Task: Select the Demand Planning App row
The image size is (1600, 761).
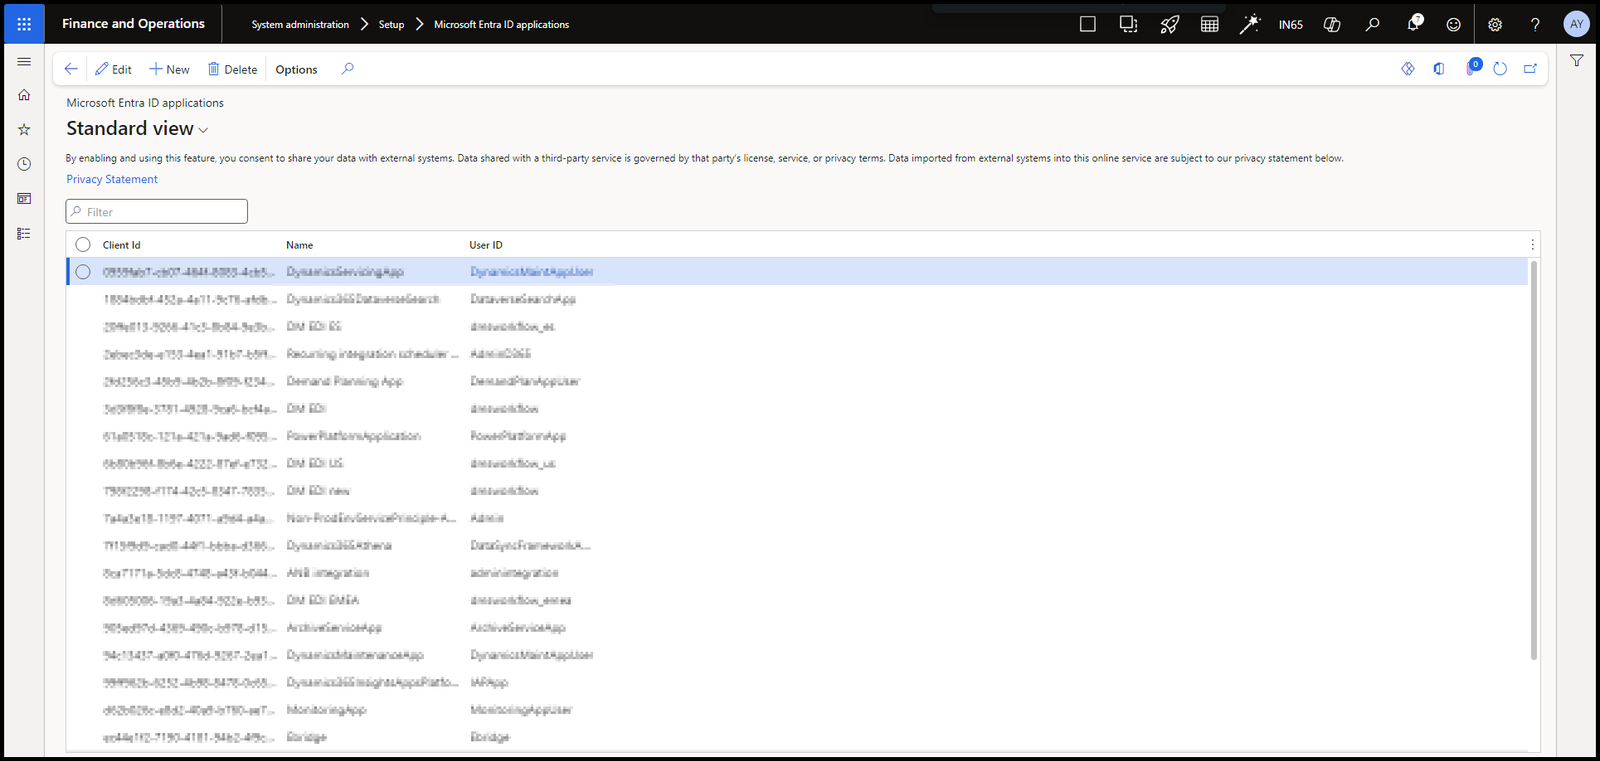Action: (x=797, y=381)
